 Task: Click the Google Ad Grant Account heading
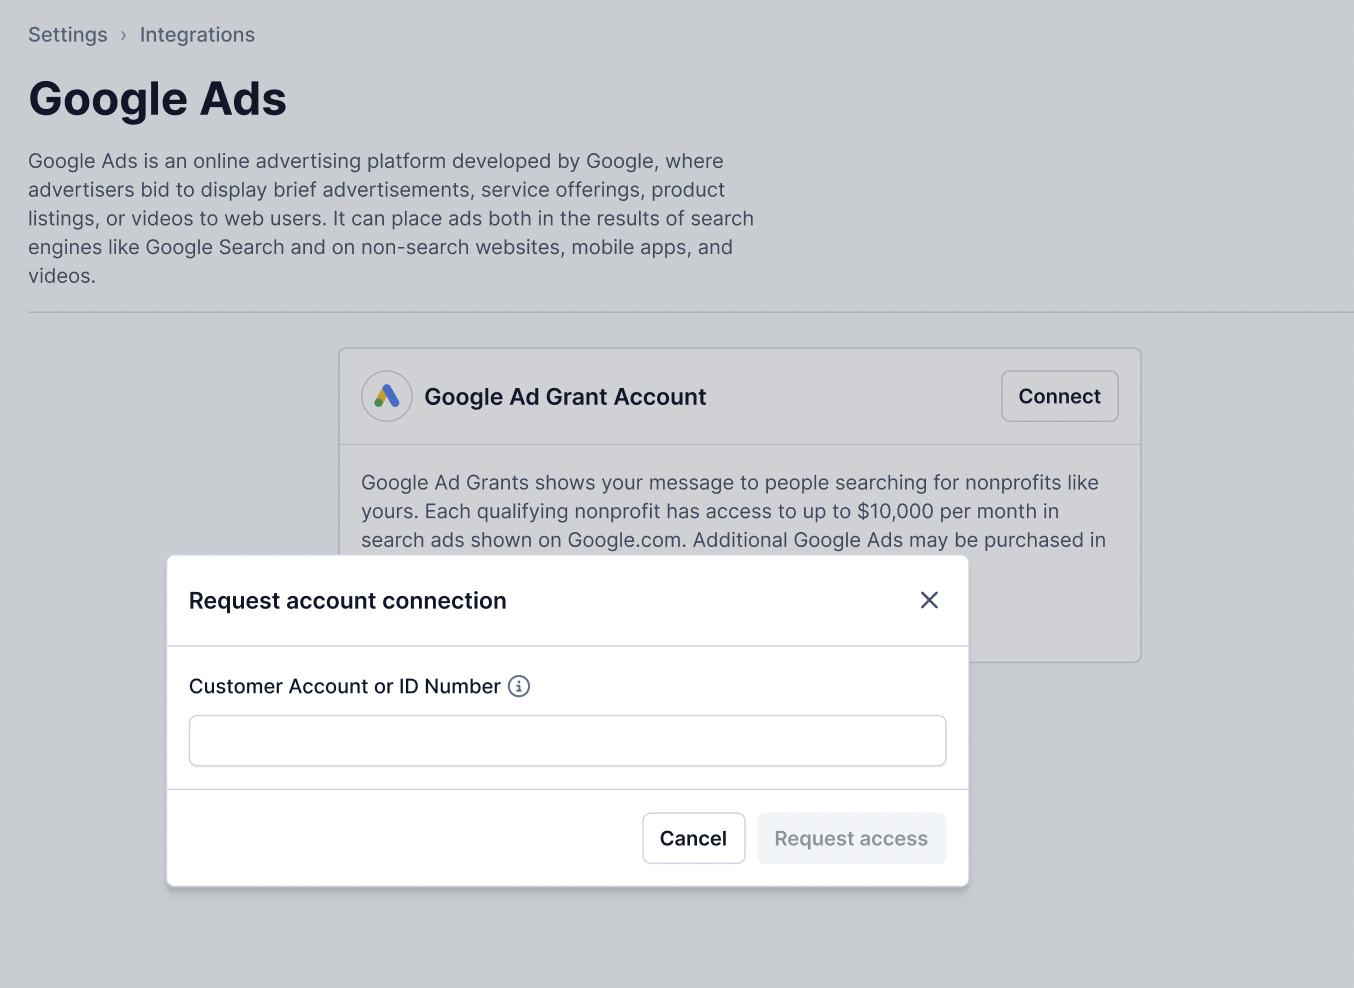click(x=565, y=397)
